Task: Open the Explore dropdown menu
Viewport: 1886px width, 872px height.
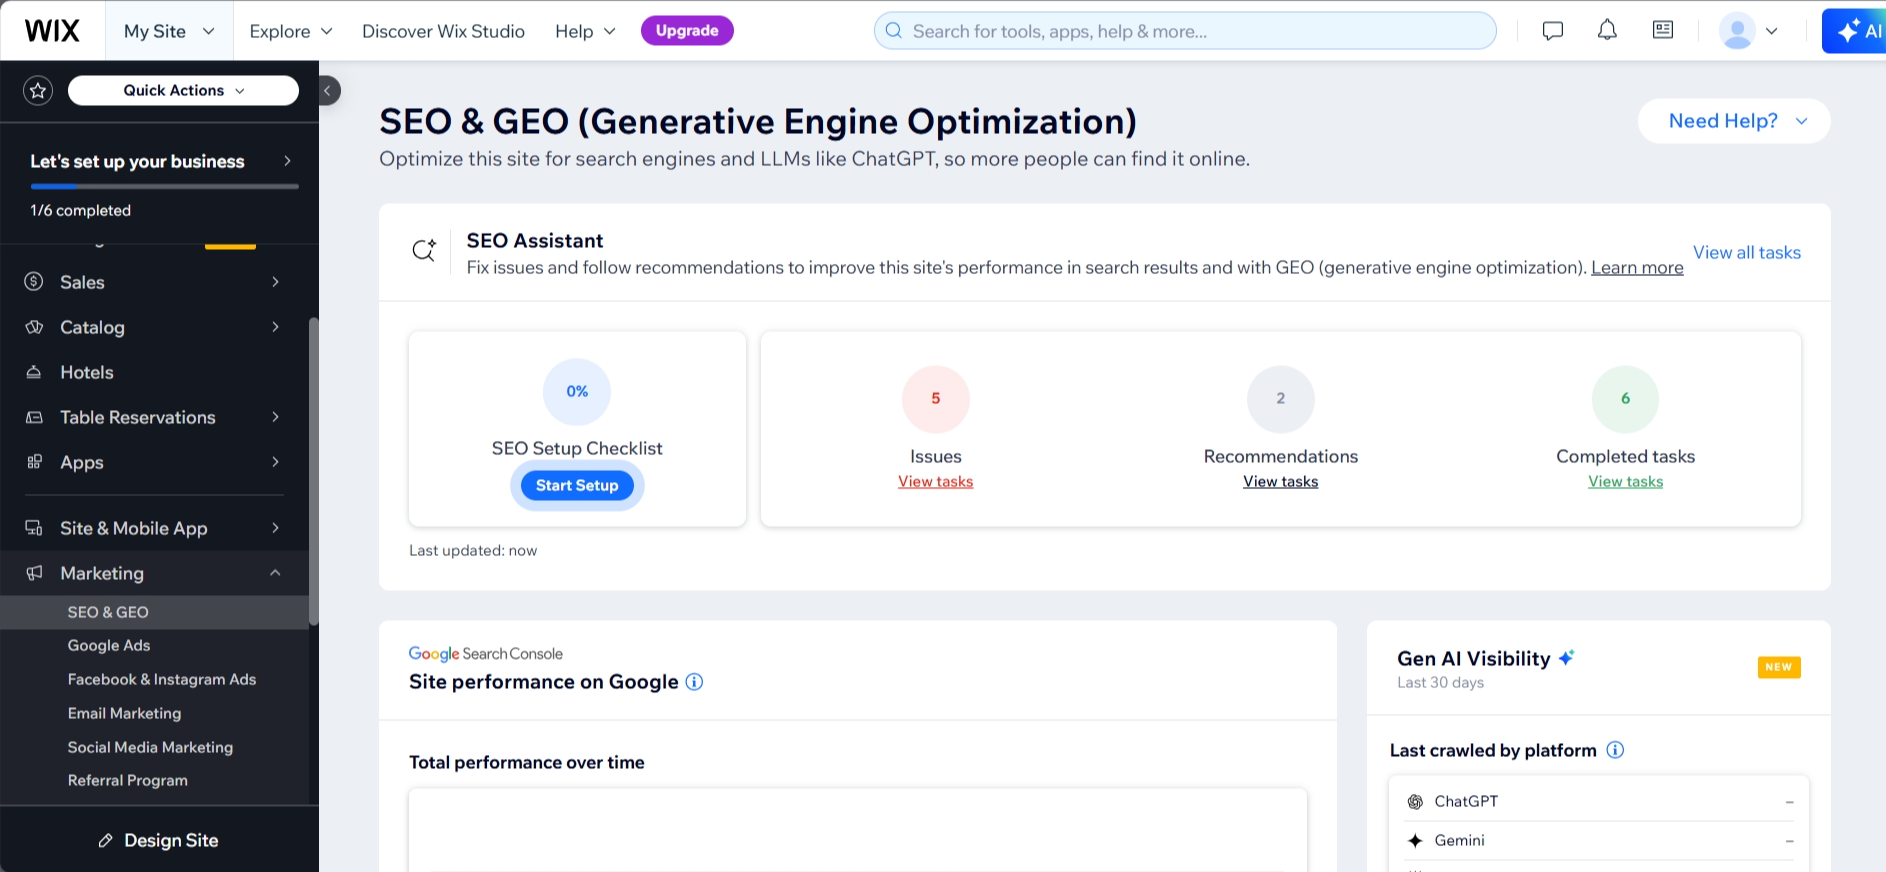Action: (291, 31)
